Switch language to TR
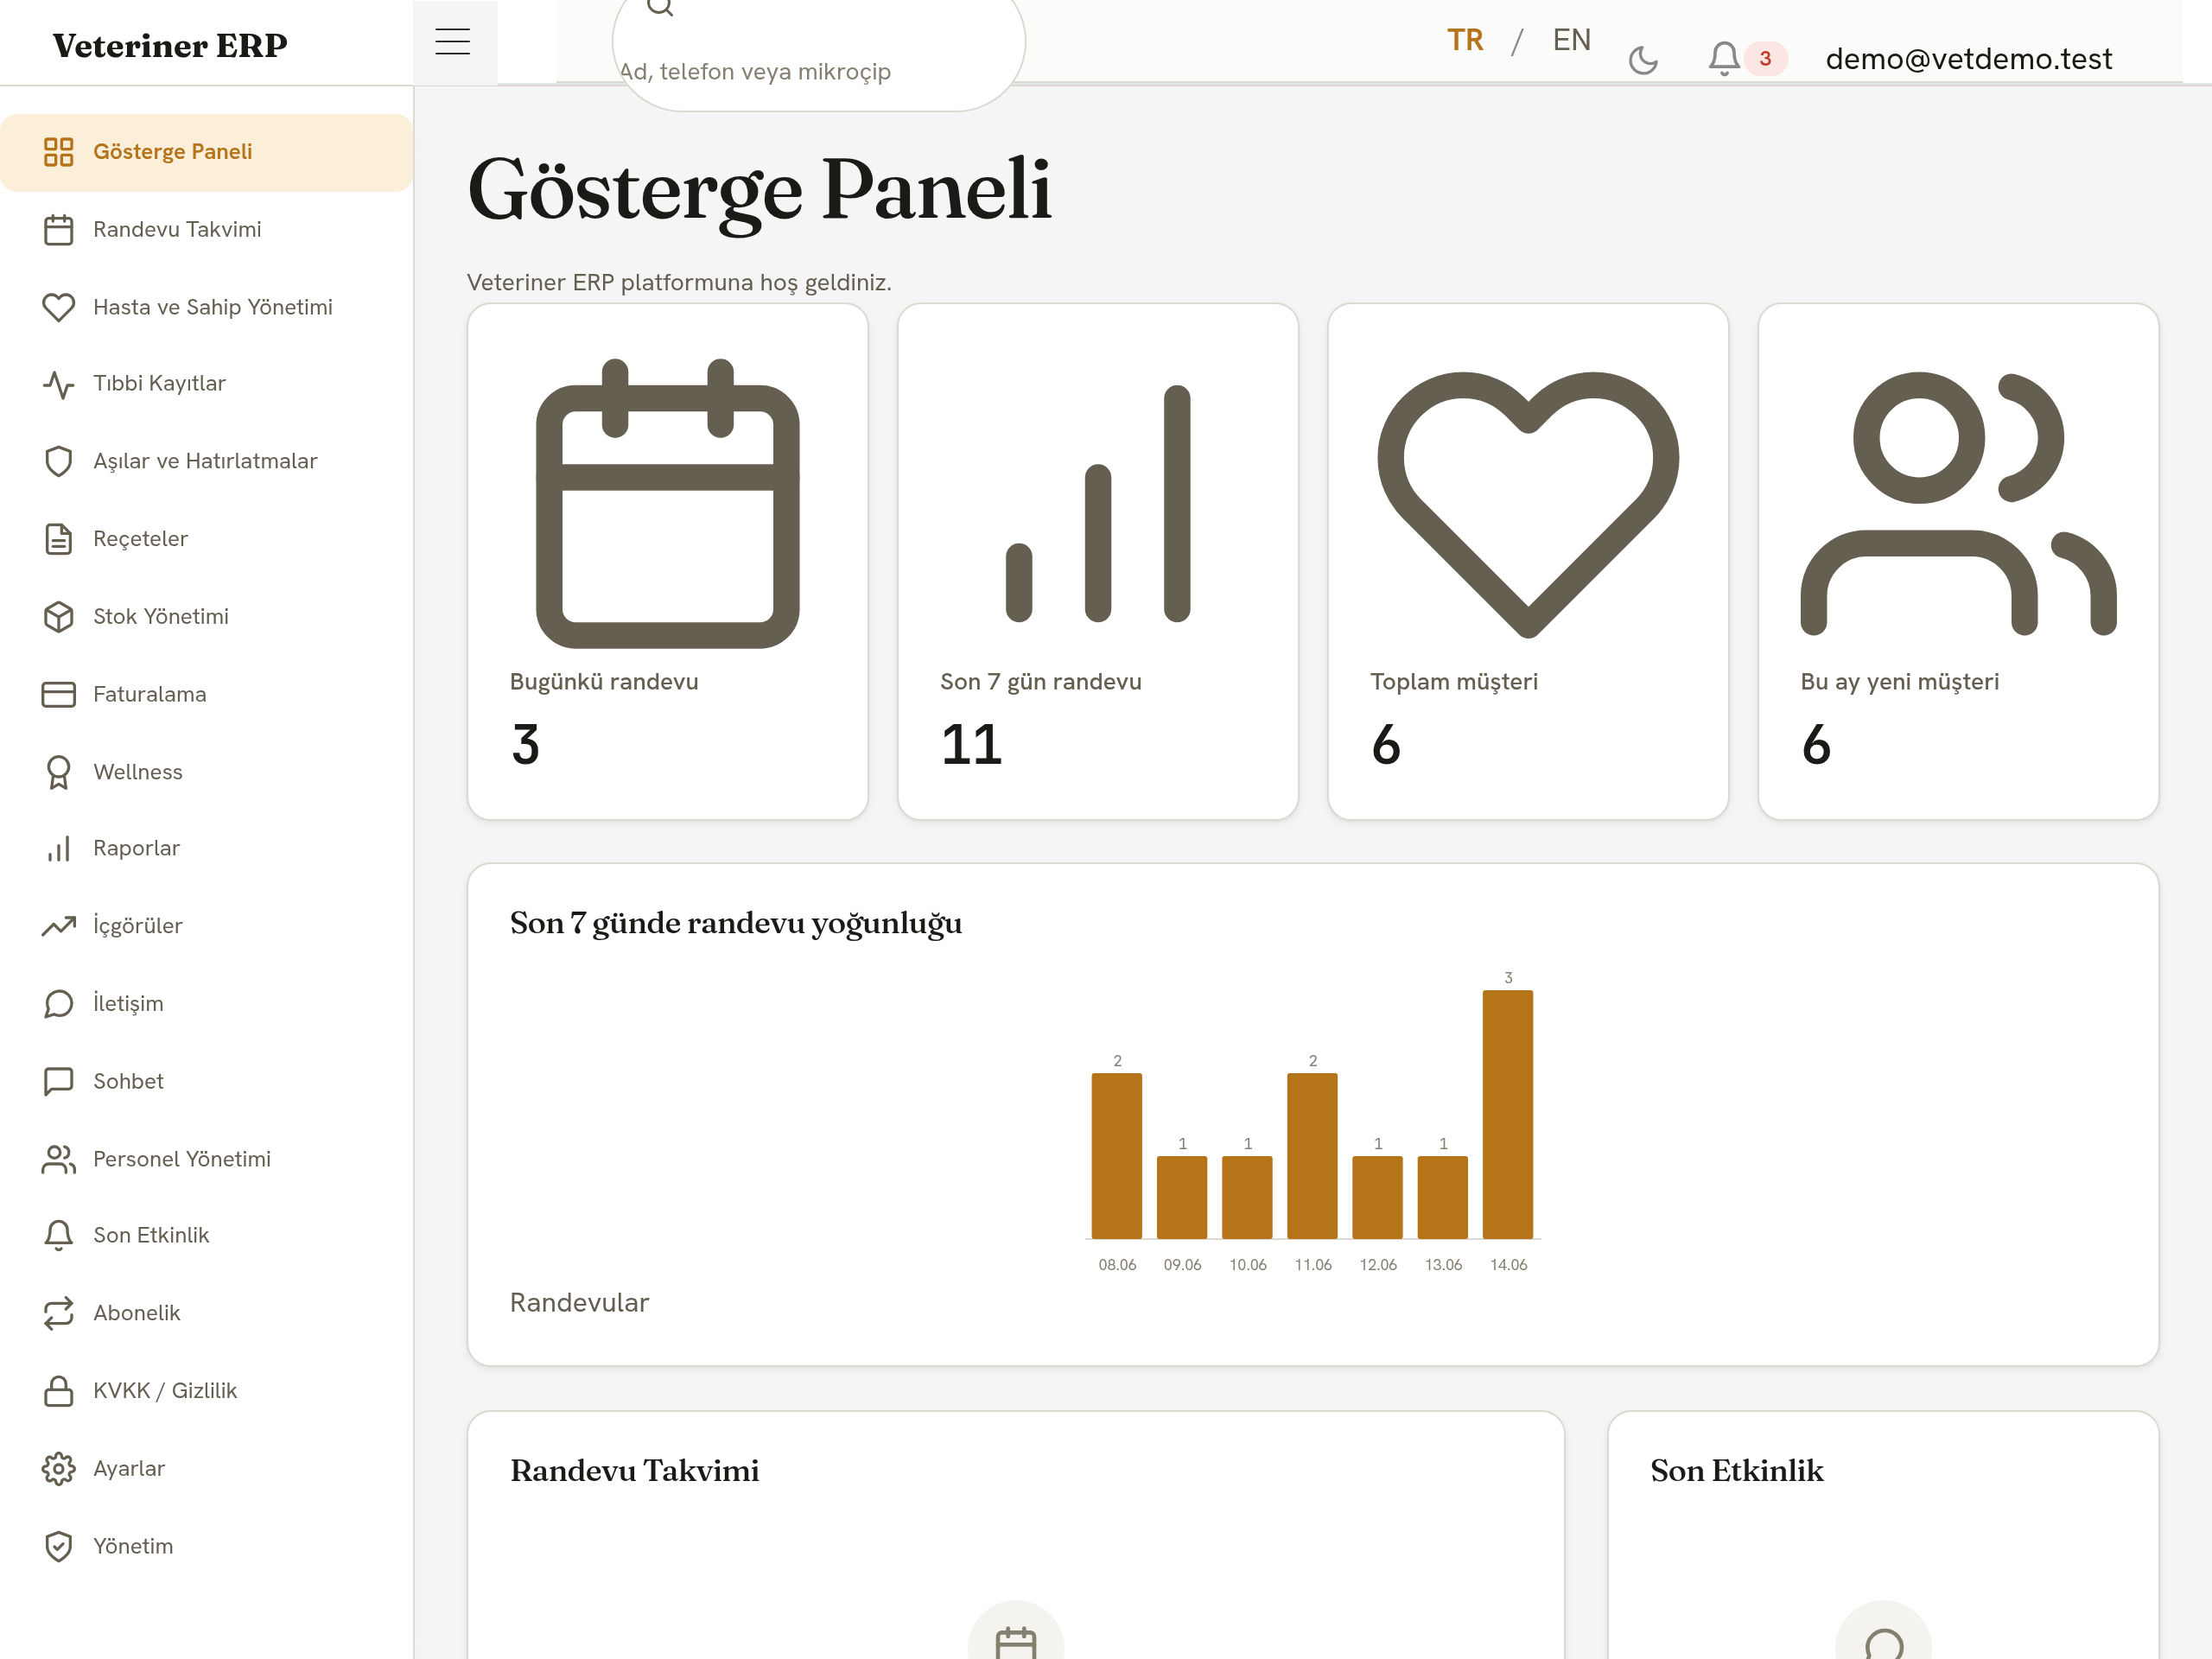 (1465, 40)
